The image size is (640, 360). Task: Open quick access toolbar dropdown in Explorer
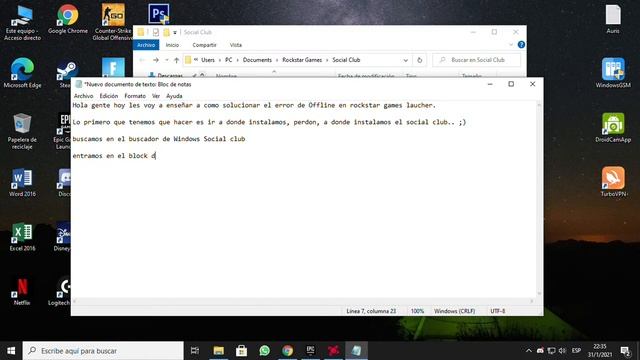175,32
